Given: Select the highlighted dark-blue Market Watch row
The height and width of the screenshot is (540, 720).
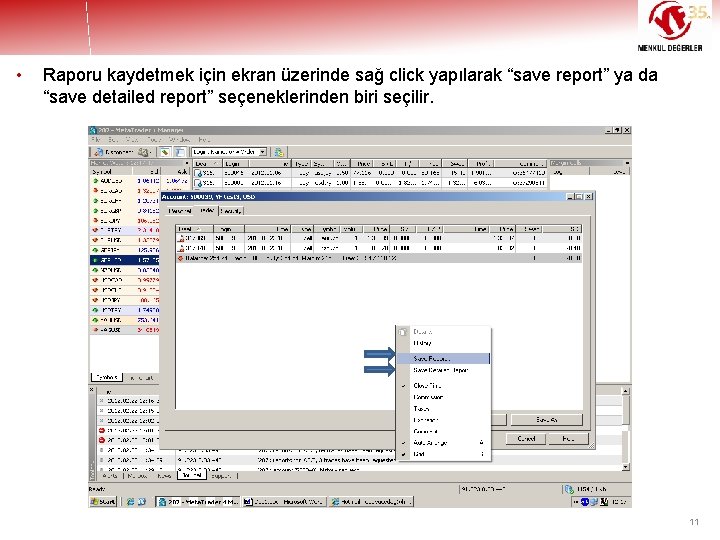Looking at the screenshot, I should point(124,260).
